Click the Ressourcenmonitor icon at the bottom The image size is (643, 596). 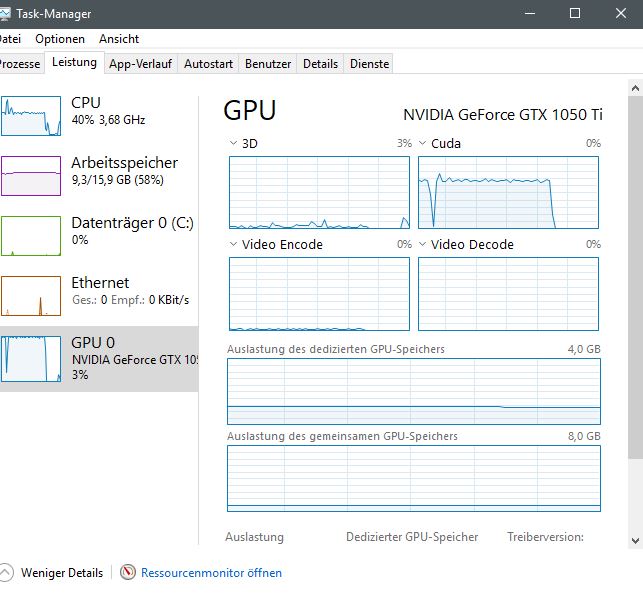point(127,573)
